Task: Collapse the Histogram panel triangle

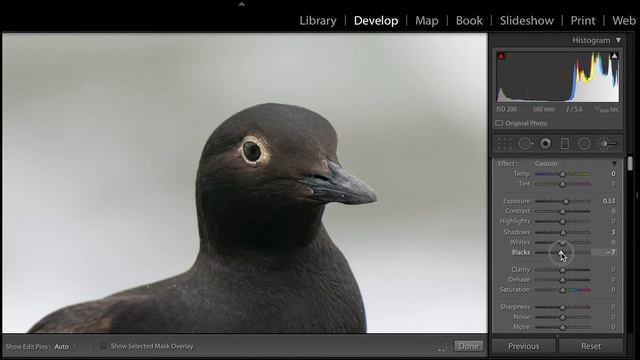Action: click(618, 40)
